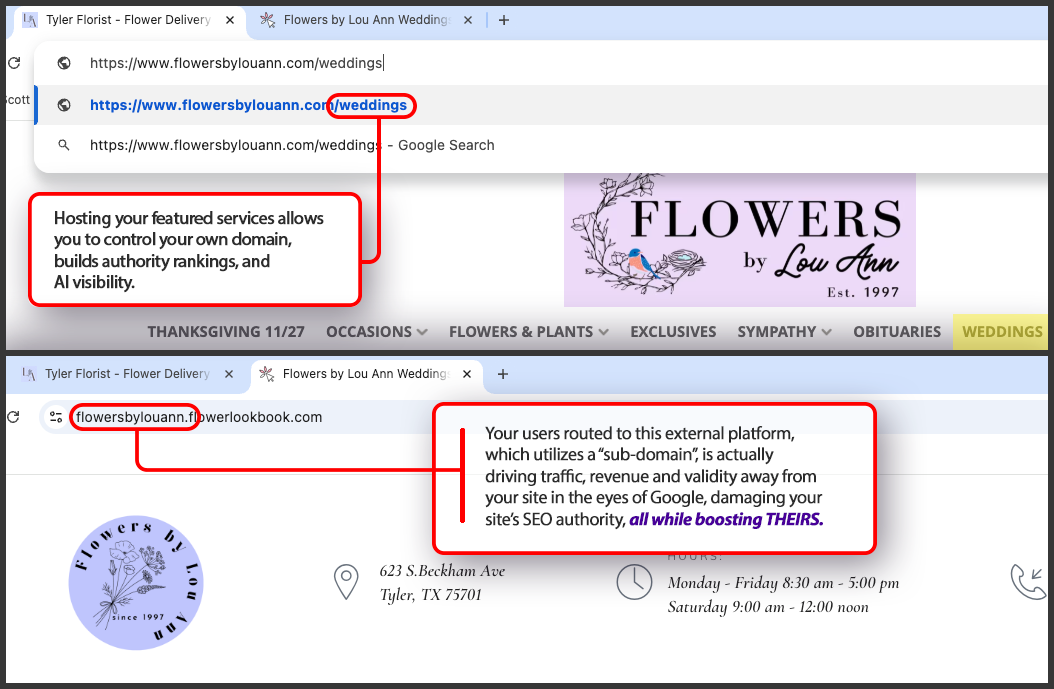Open a new tab in top browser
This screenshot has width=1054, height=689.
click(x=503, y=20)
